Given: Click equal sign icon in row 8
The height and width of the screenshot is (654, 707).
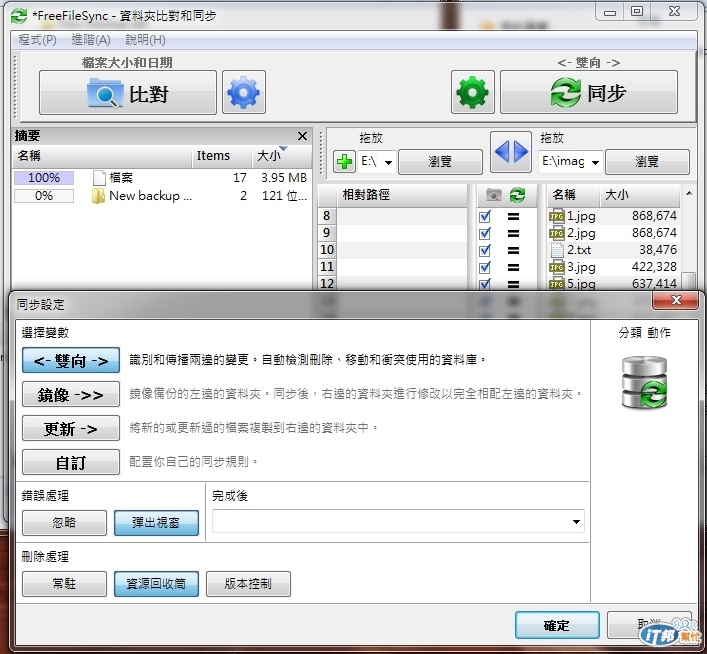Looking at the screenshot, I should [513, 216].
